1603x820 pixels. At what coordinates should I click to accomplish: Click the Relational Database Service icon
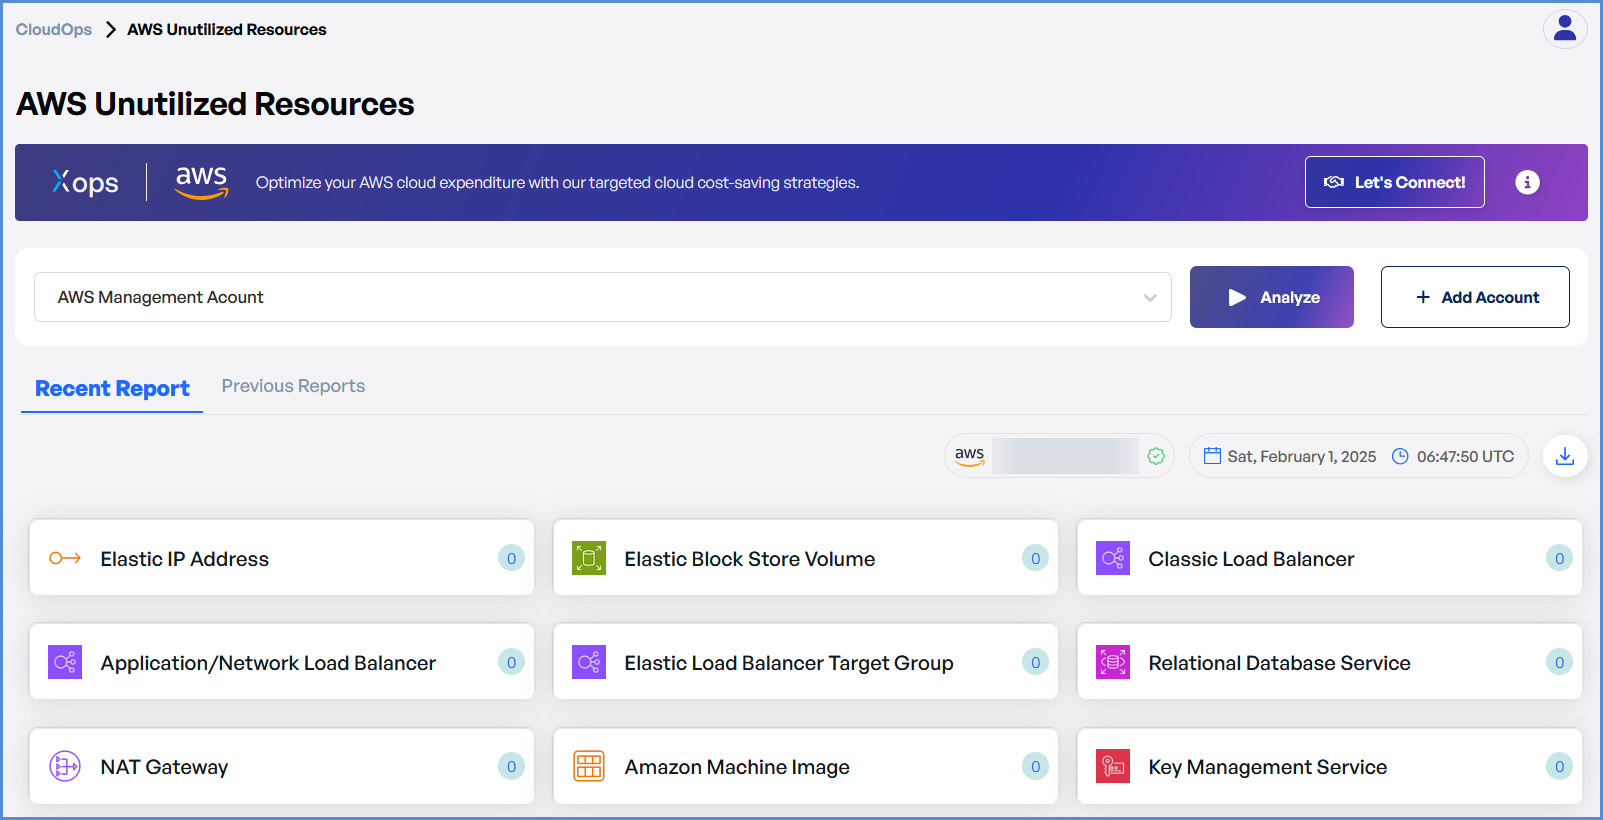(x=1113, y=662)
